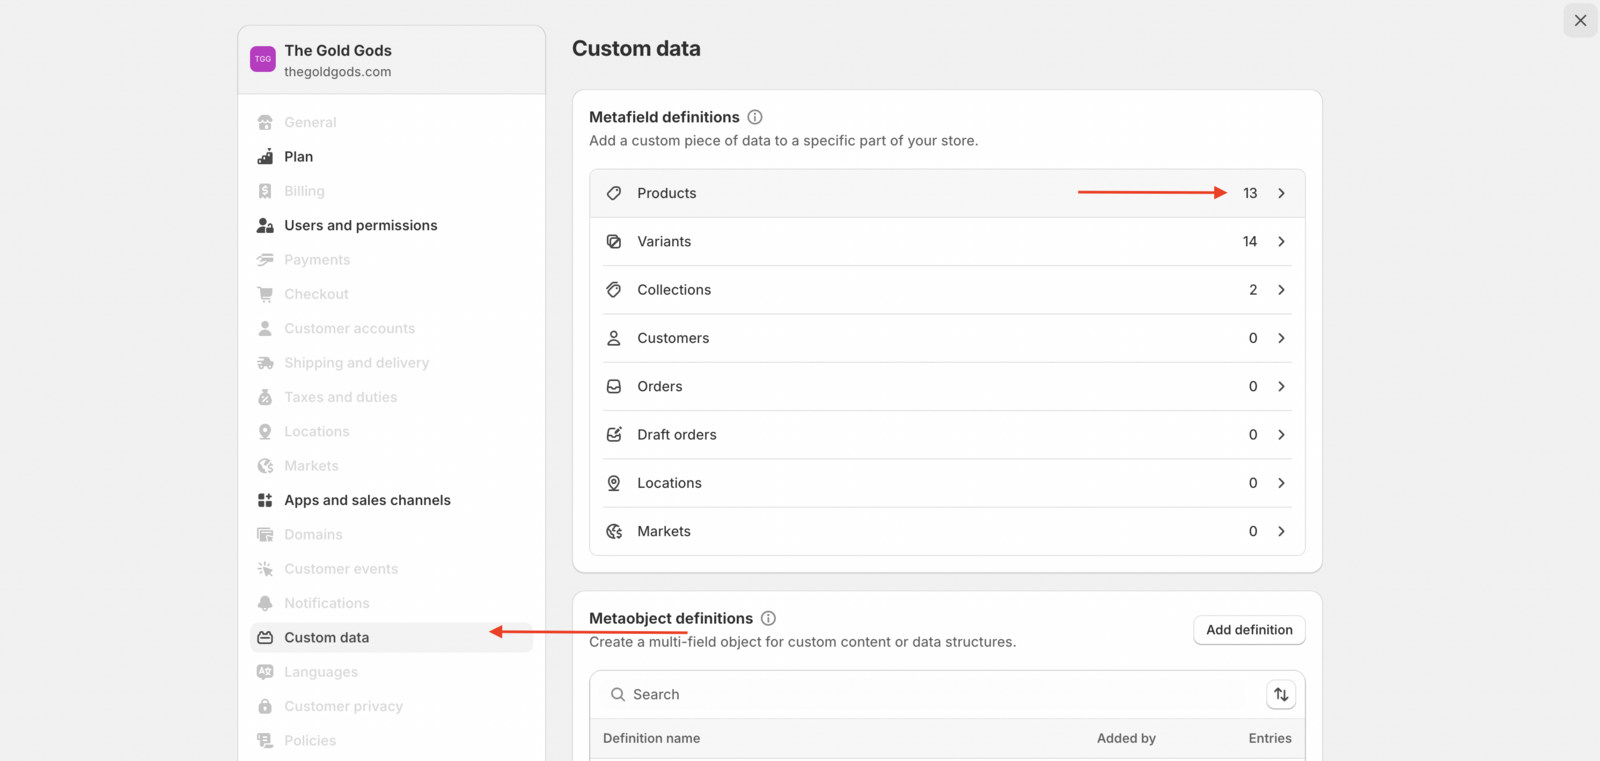The image size is (1600, 761).
Task: Click the Custom data sidebar icon
Action: [x=265, y=638]
